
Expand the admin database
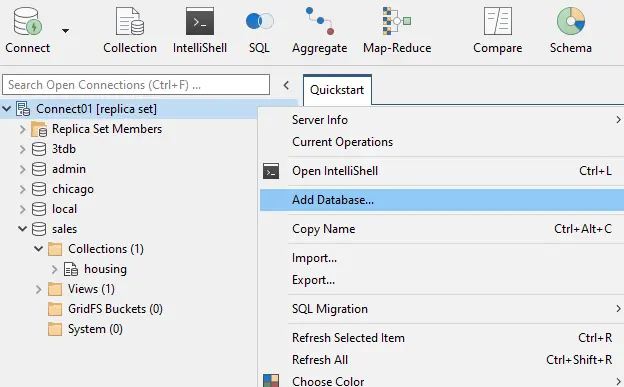[23, 169]
